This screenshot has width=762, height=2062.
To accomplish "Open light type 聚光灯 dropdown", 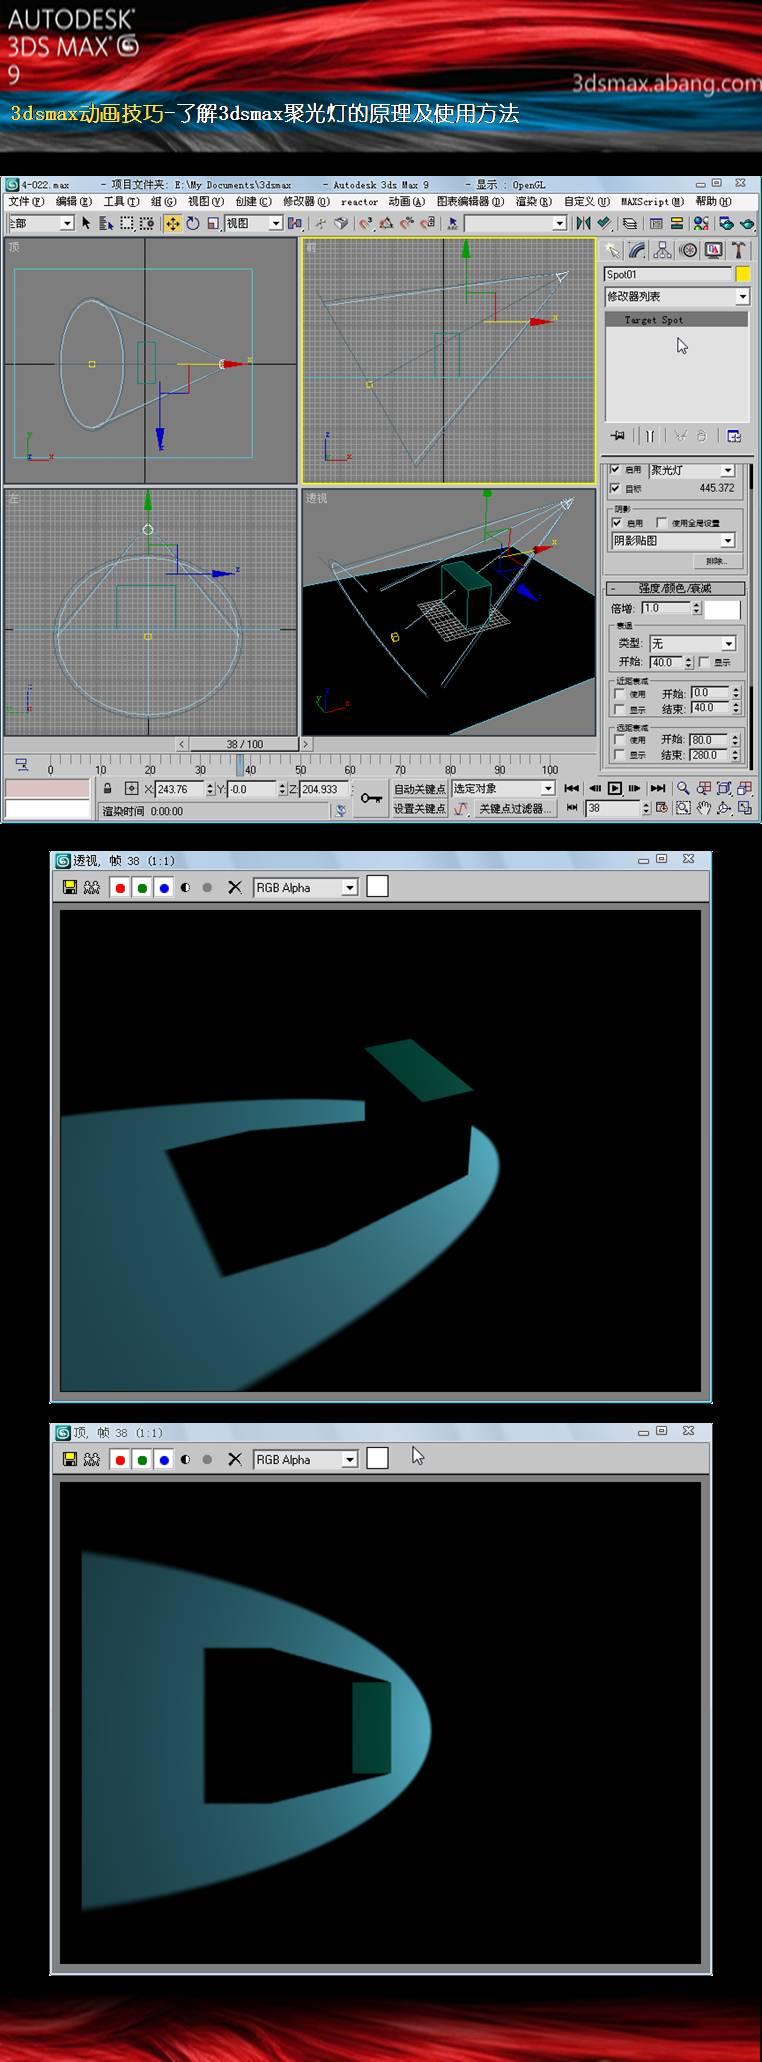I will pyautogui.click(x=692, y=470).
